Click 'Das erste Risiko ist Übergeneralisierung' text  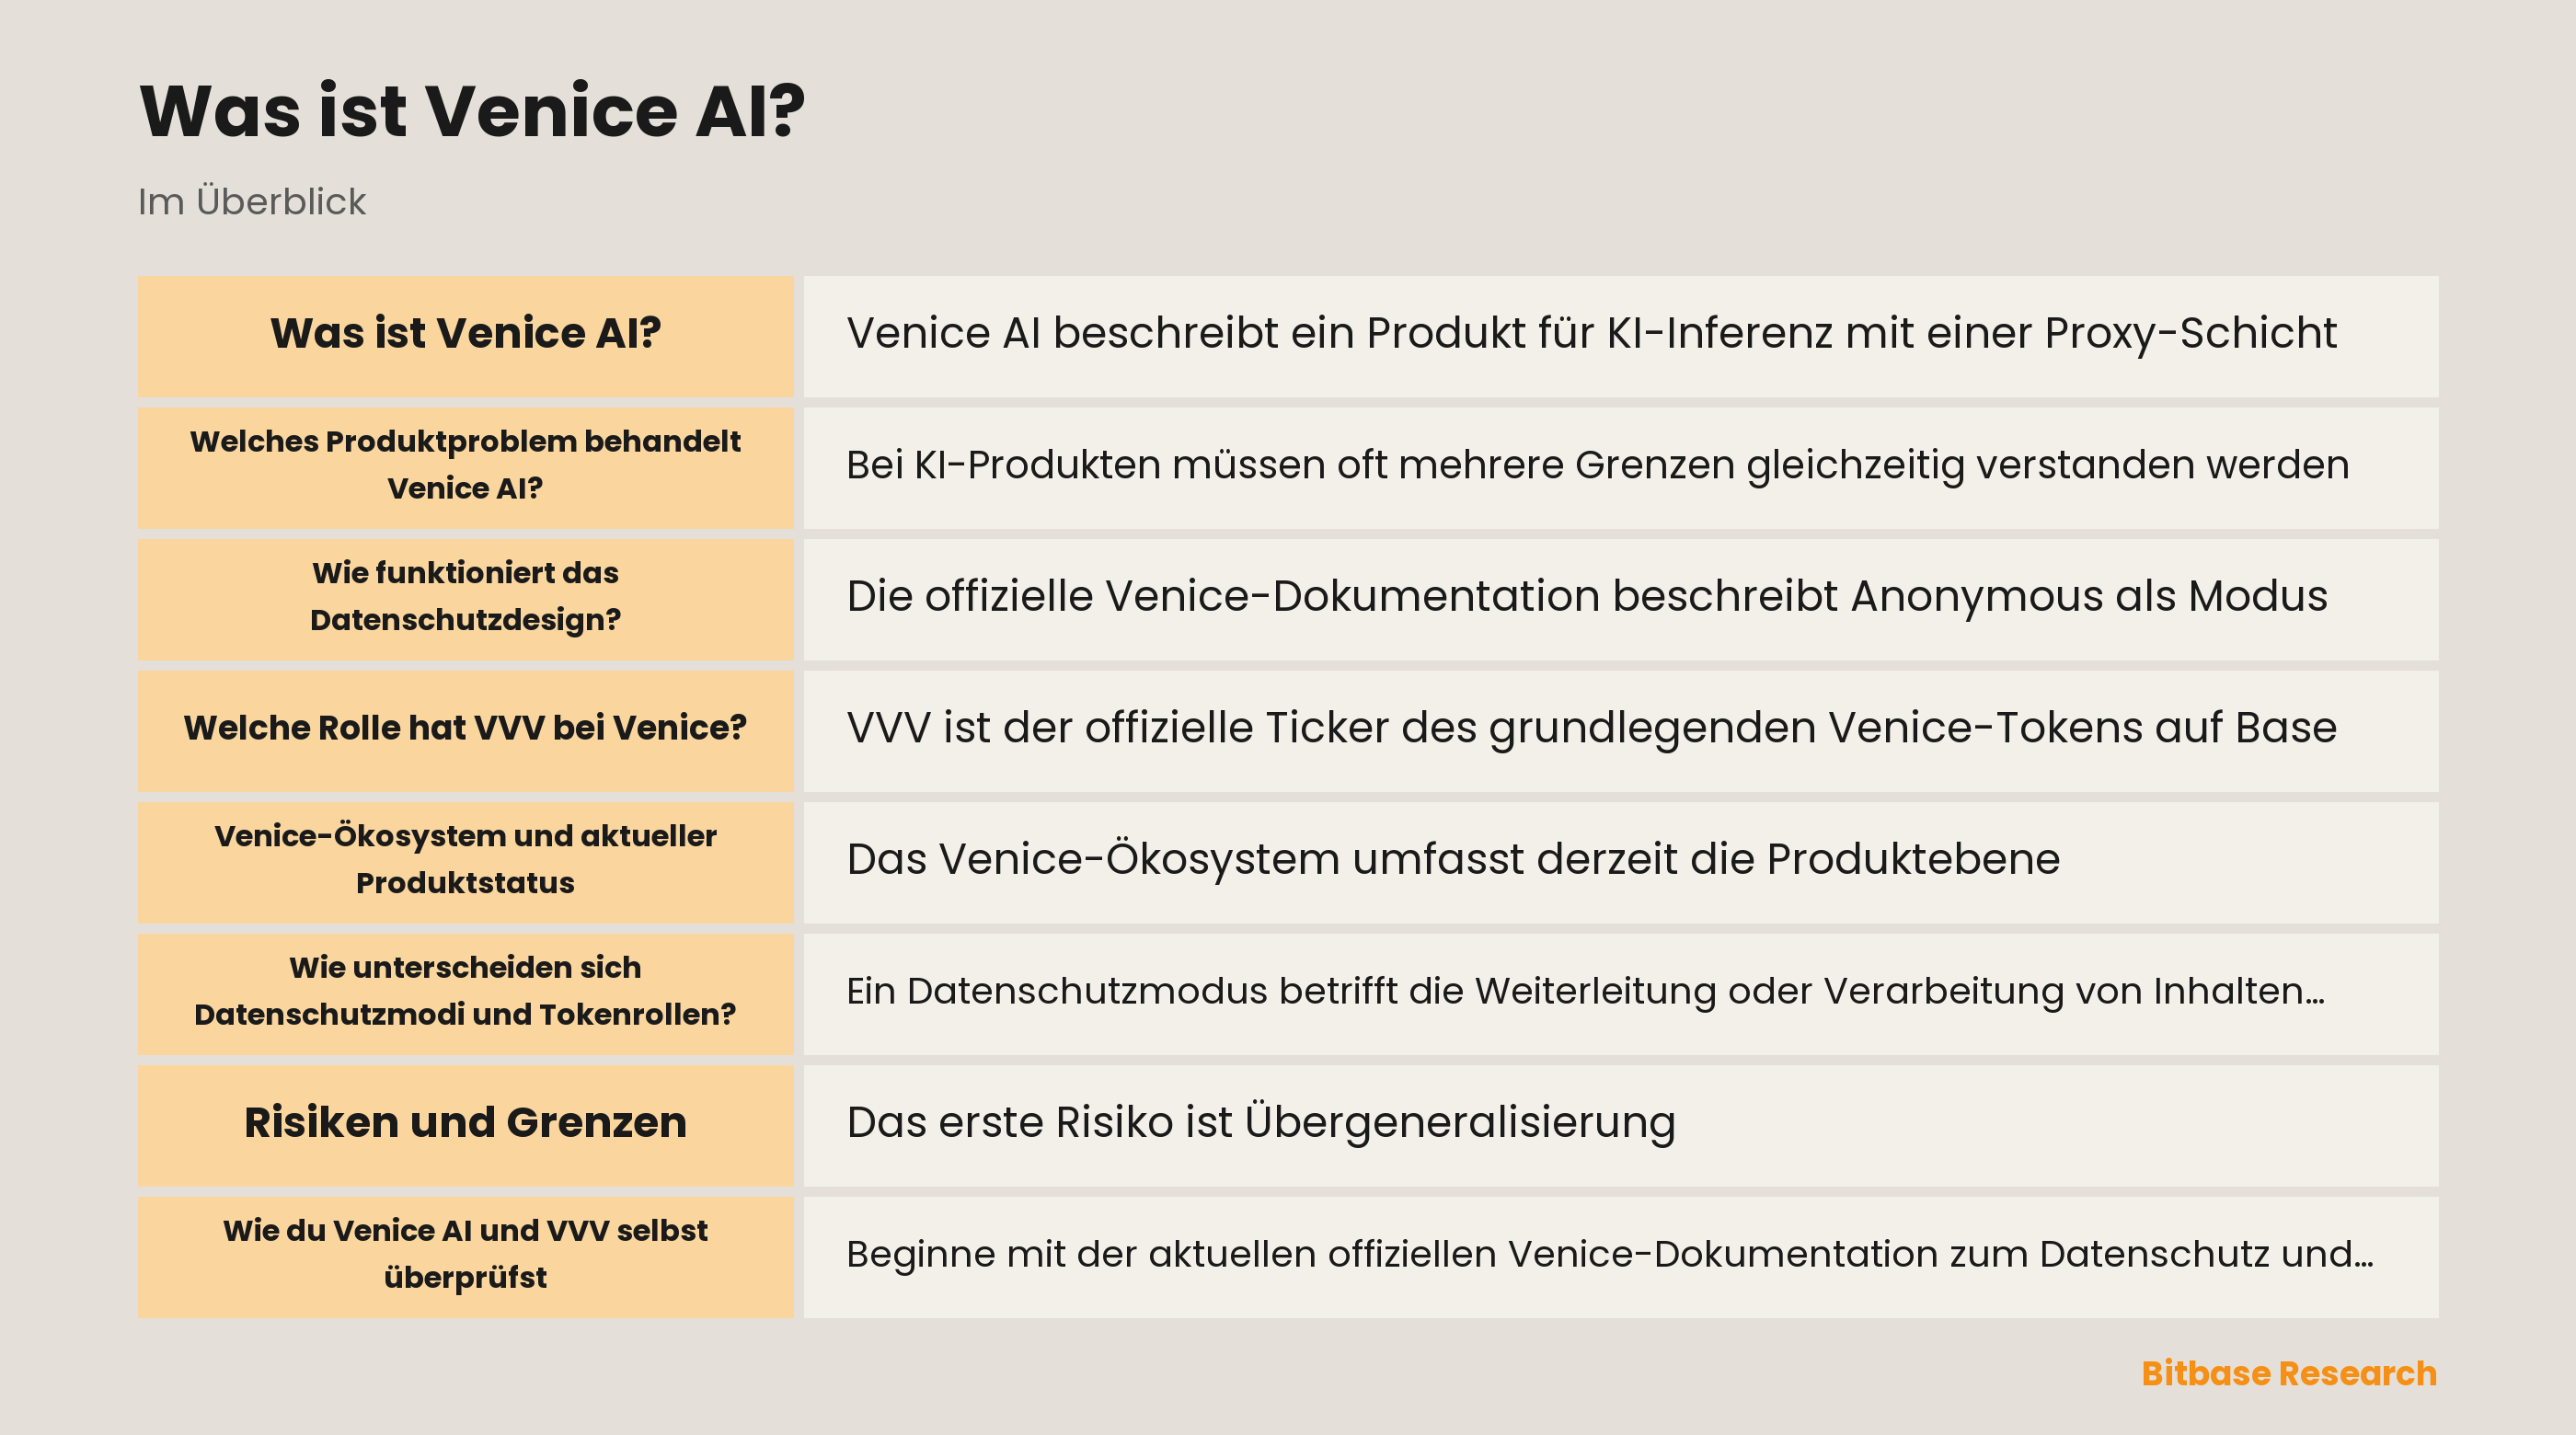tap(1260, 1122)
